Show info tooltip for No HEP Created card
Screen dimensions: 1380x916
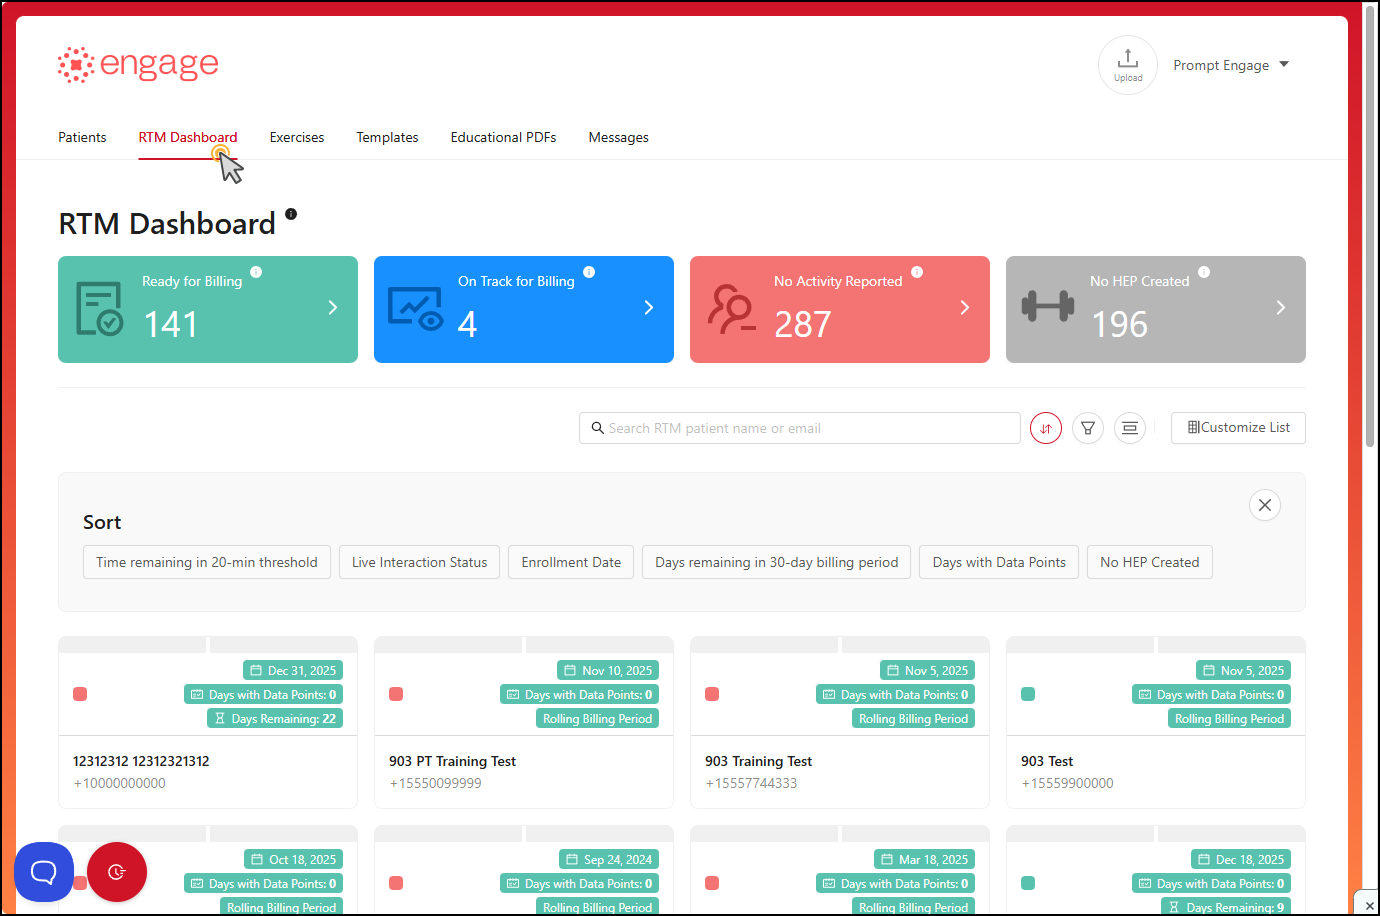[1204, 272]
